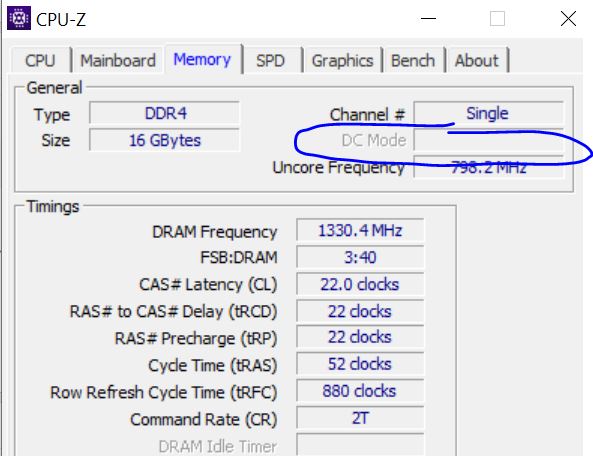Click the FSB:DRAM ratio field 3:40
This screenshot has width=593, height=456.
[360, 257]
